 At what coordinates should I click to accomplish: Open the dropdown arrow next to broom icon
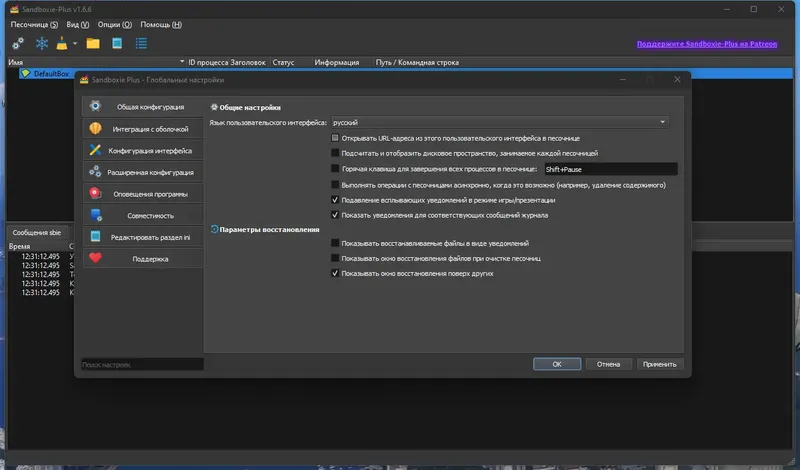(x=75, y=43)
